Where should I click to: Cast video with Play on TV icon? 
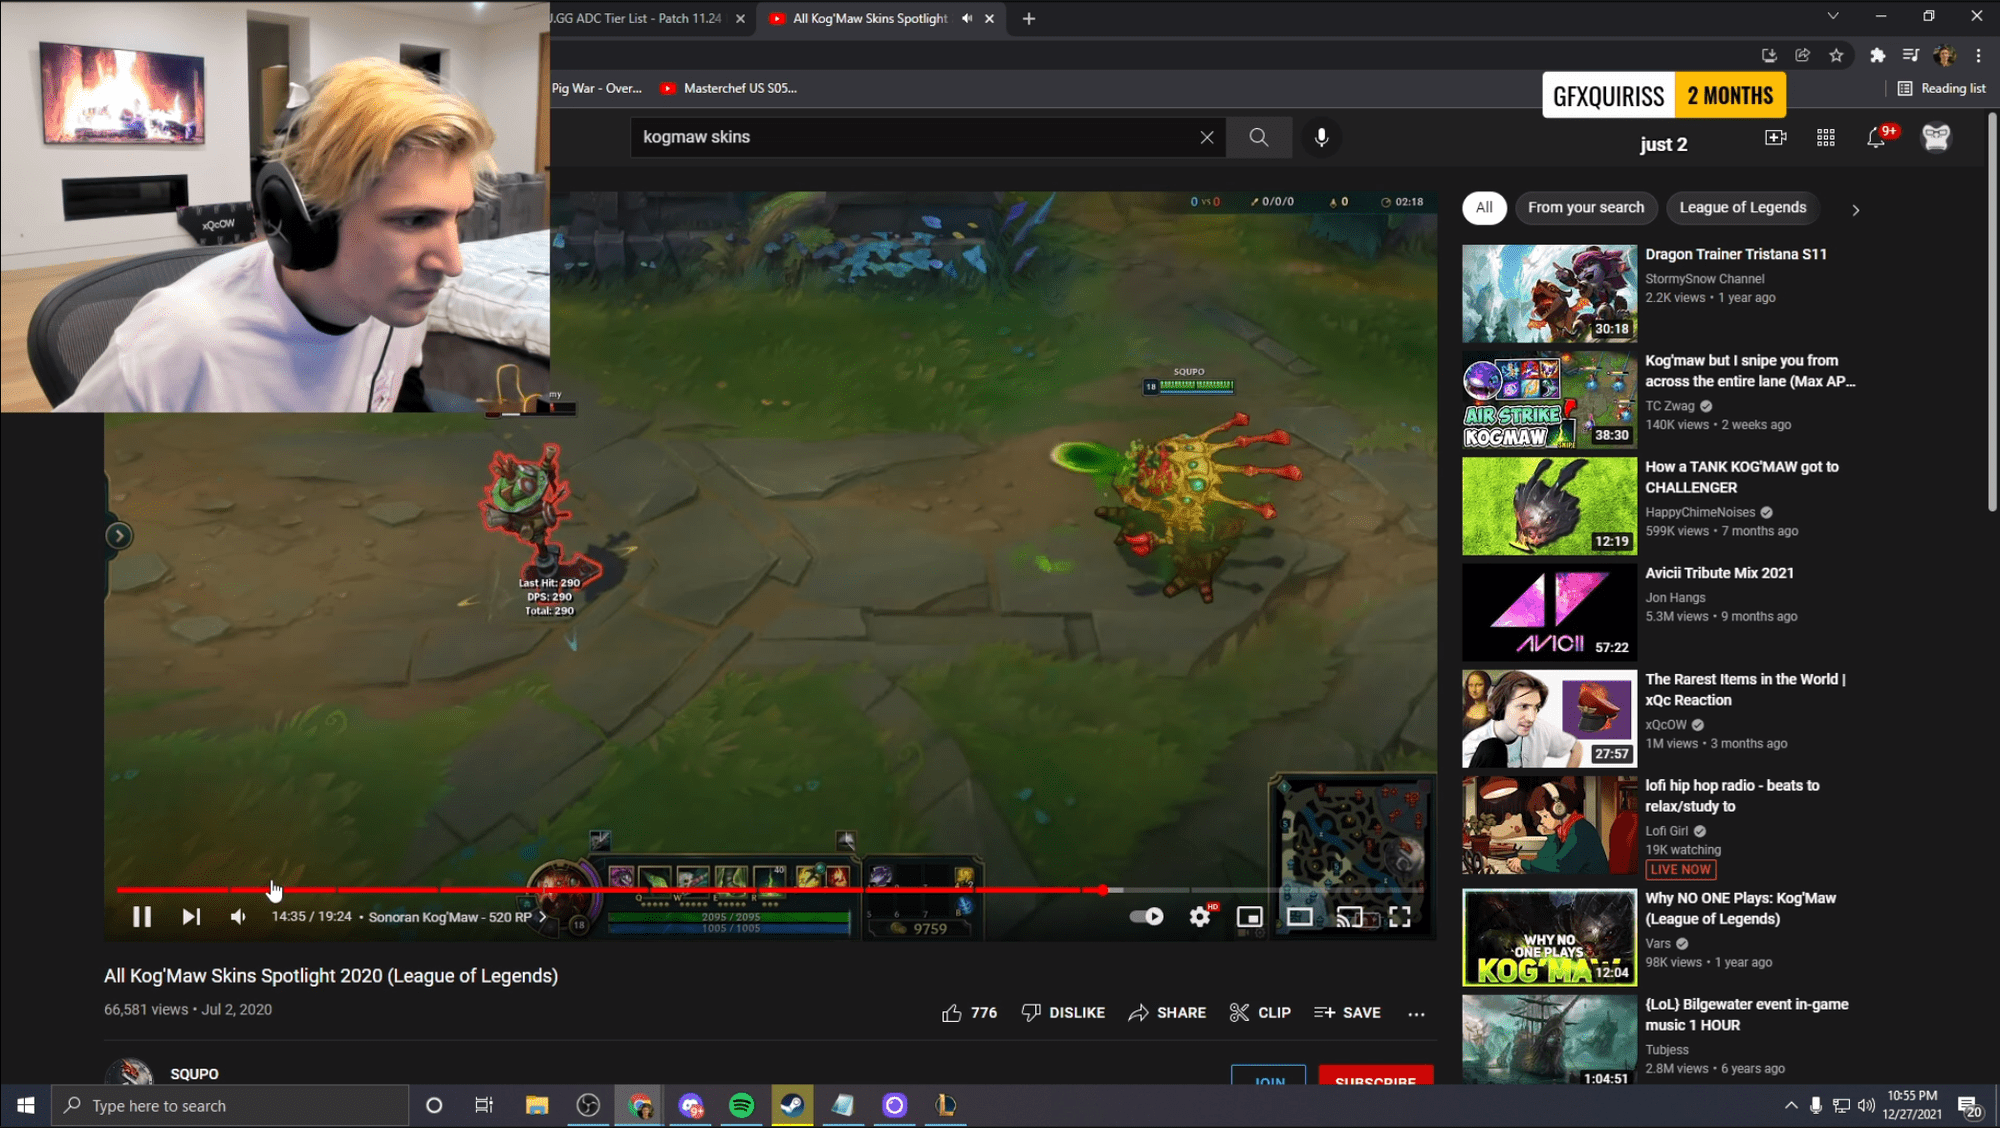tap(1349, 916)
